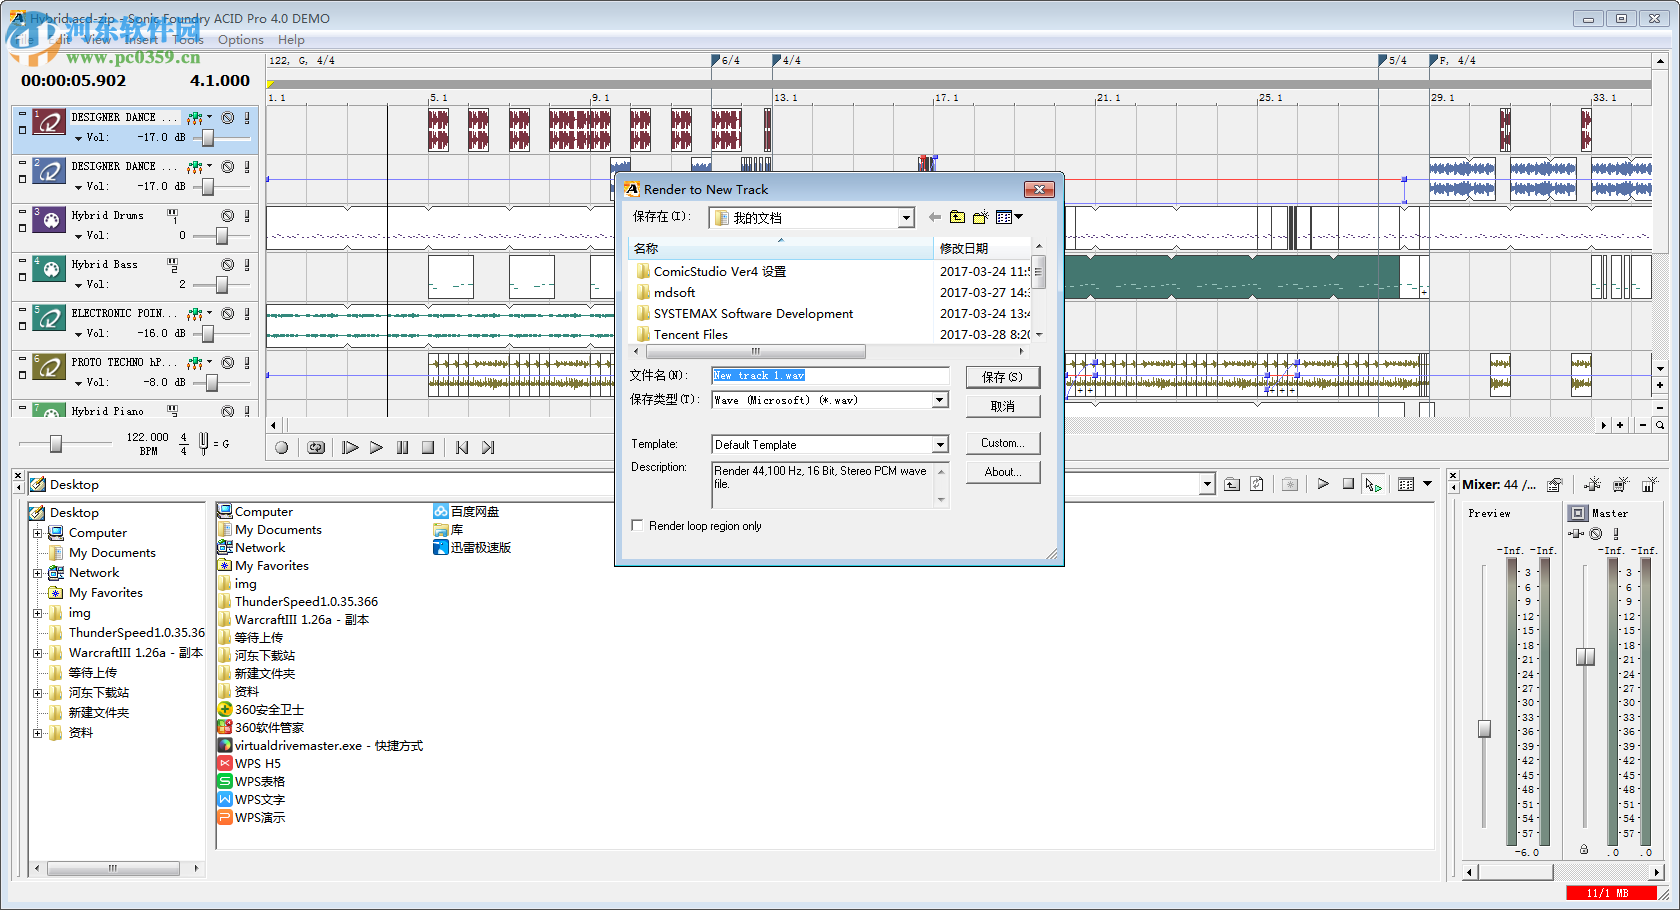The height and width of the screenshot is (910, 1680).
Task: Check the Render loop region only box
Action: click(637, 526)
